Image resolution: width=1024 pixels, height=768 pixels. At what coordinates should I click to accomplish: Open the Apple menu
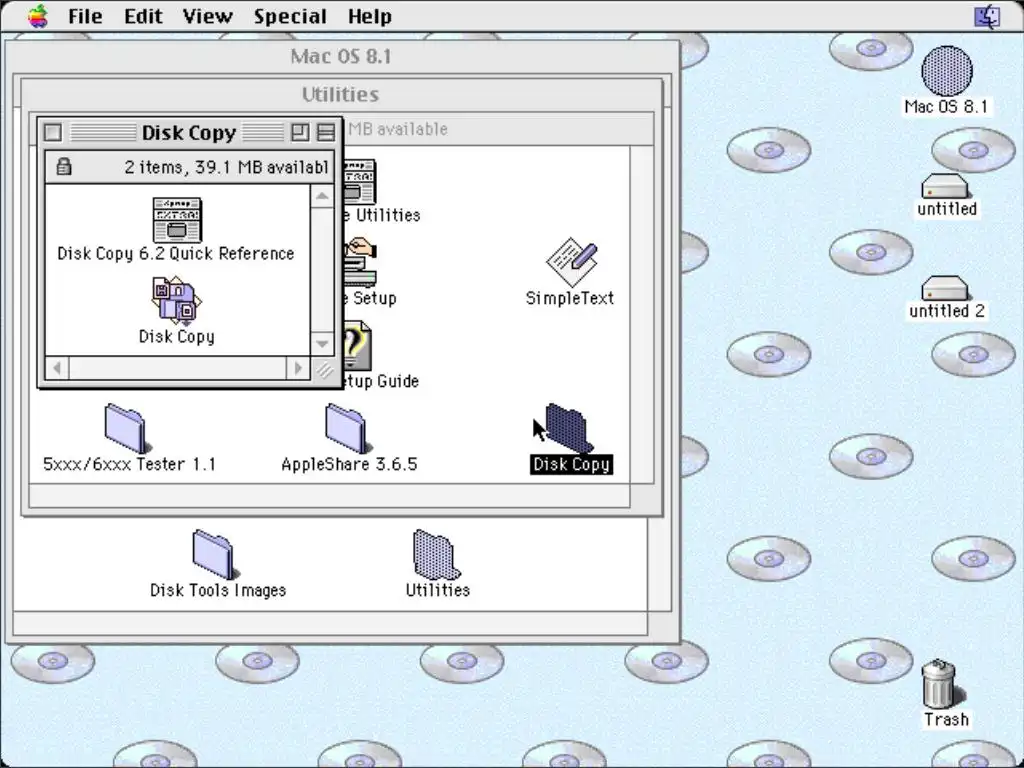(x=38, y=16)
